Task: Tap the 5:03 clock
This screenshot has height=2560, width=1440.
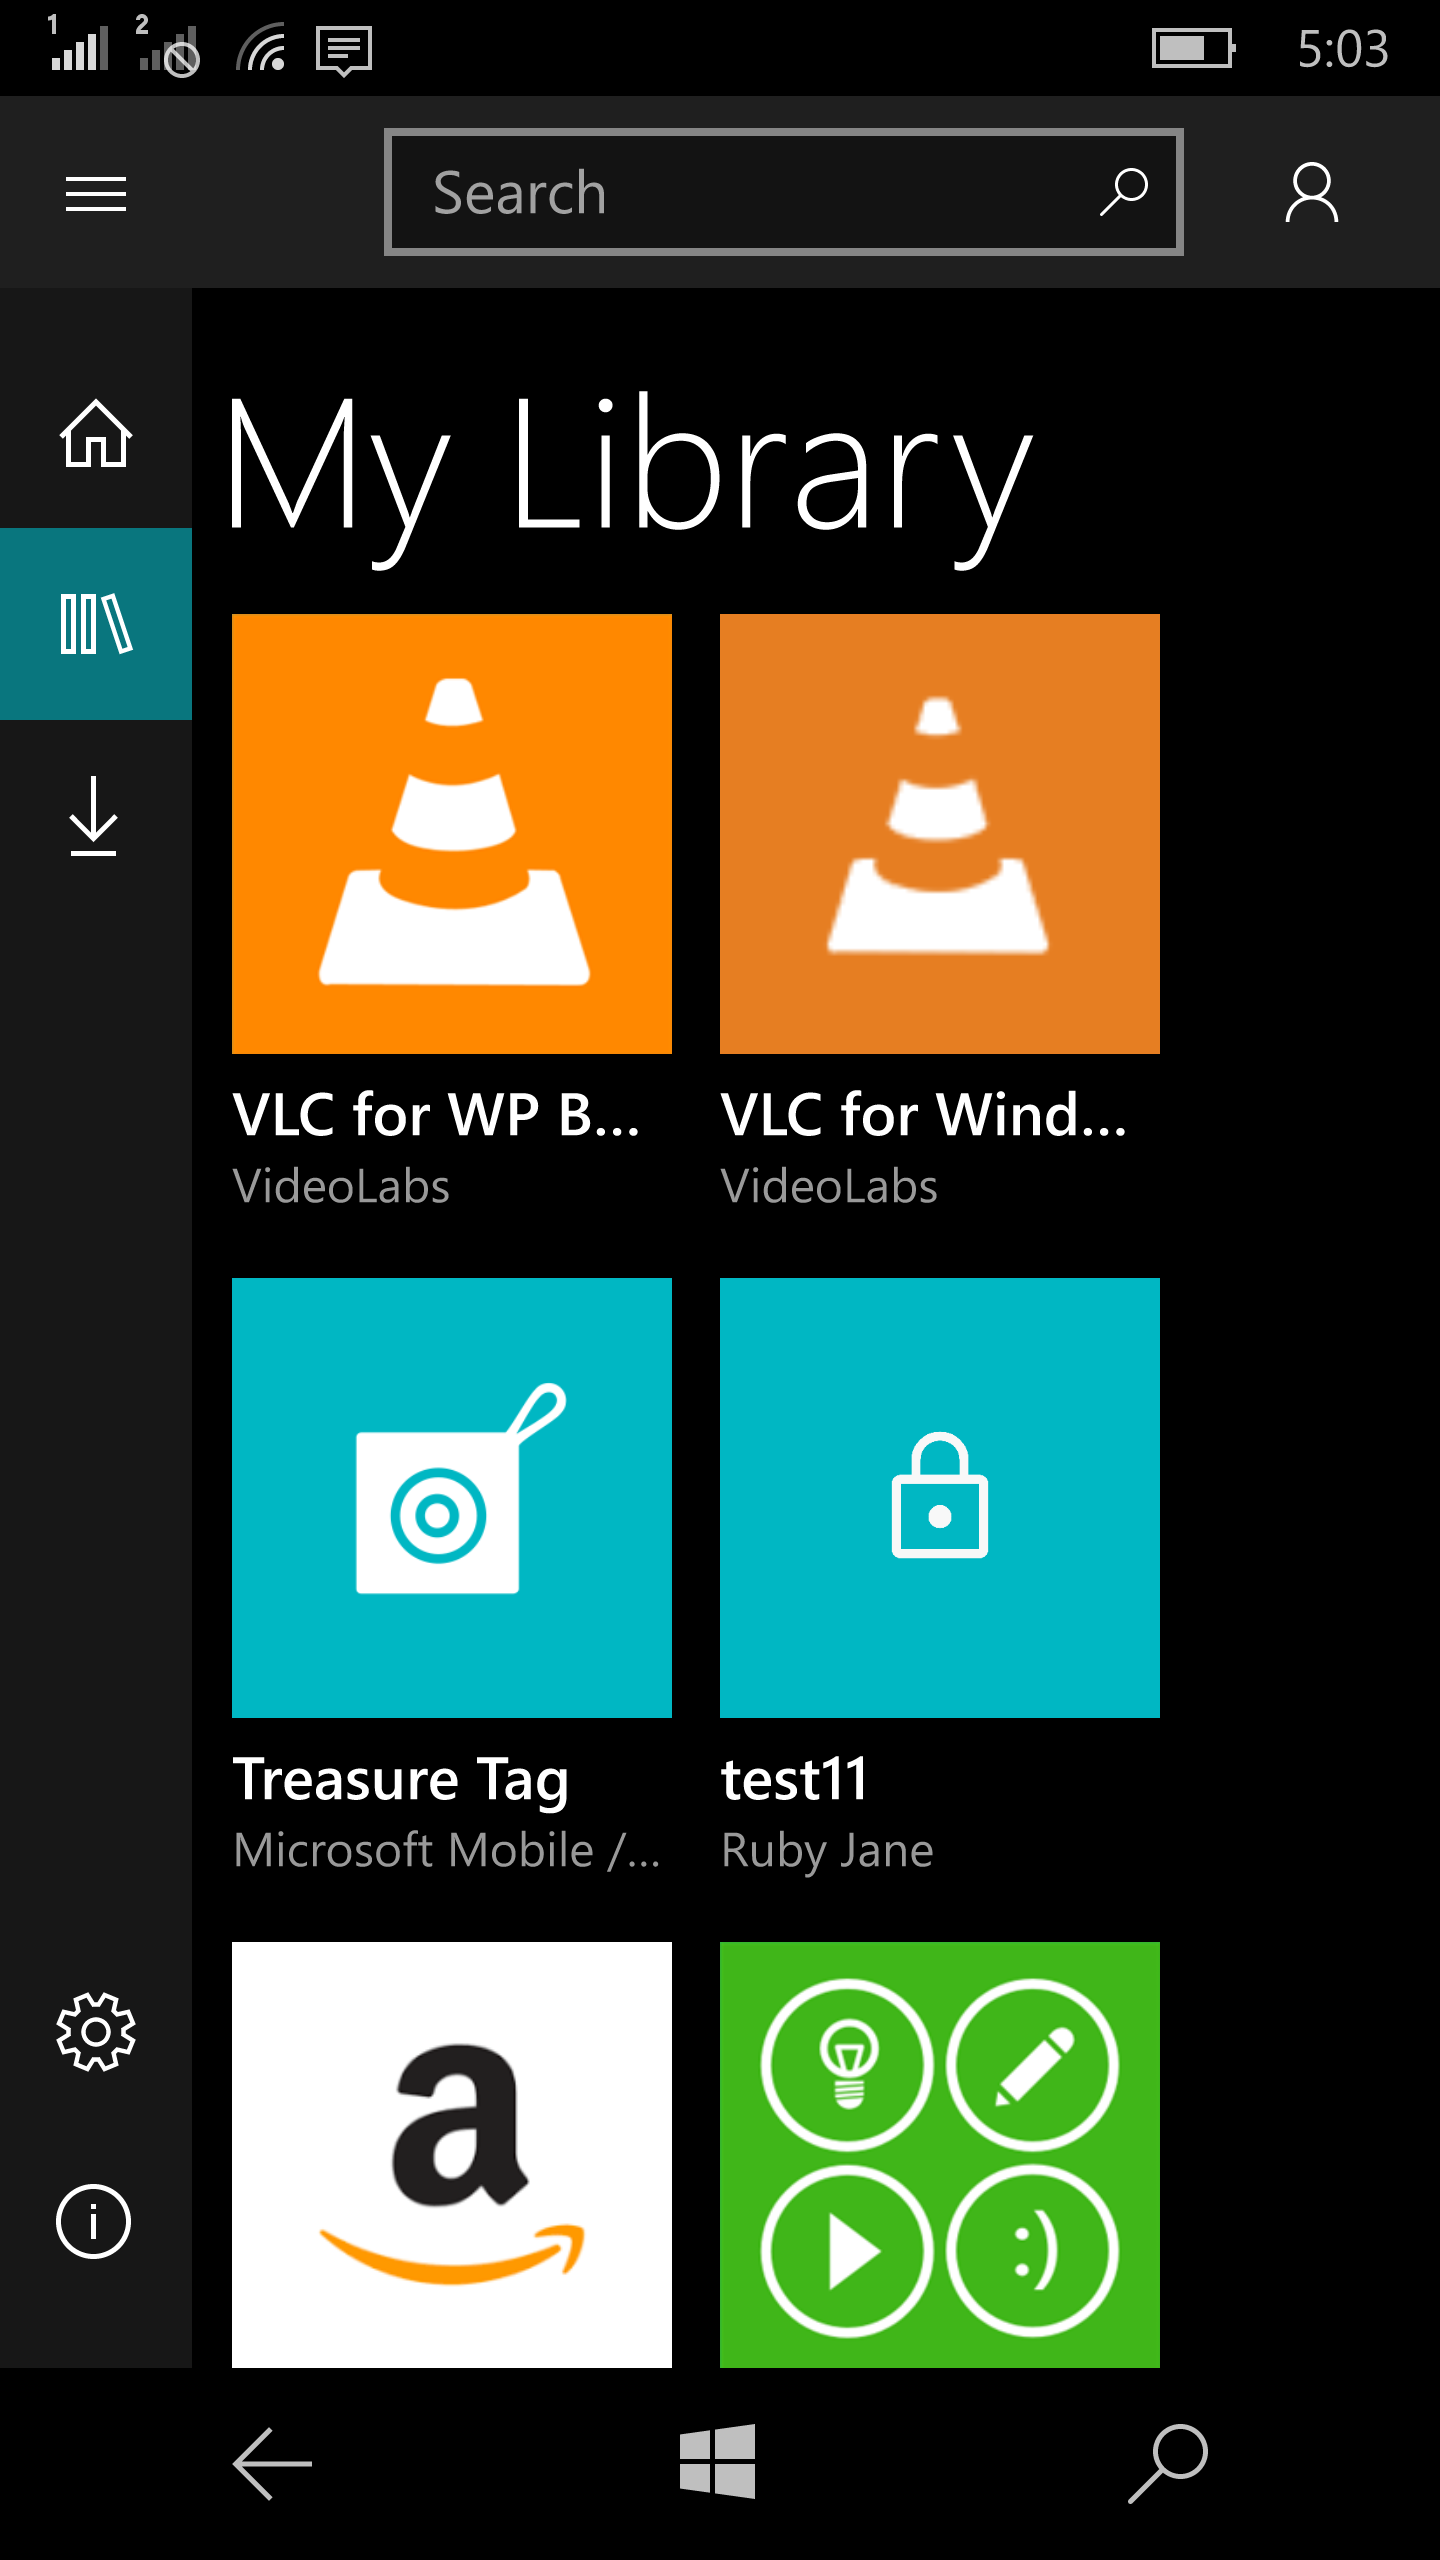Action: point(1343,48)
